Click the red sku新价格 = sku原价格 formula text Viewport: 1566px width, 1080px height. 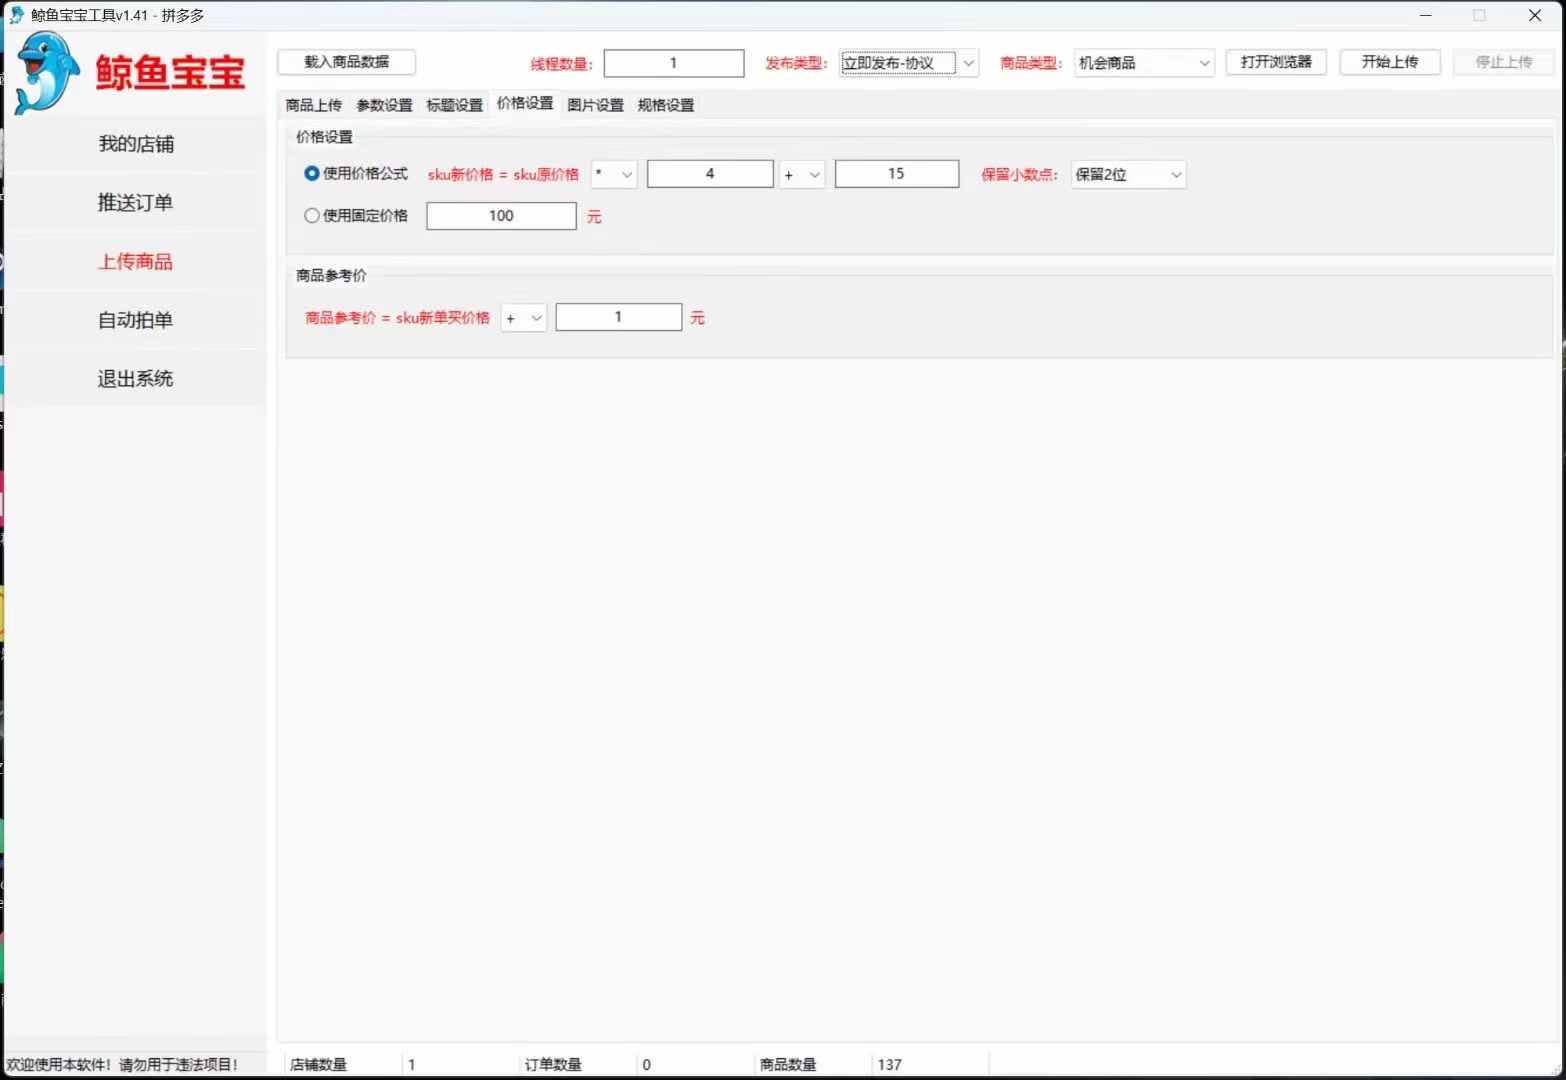click(503, 174)
